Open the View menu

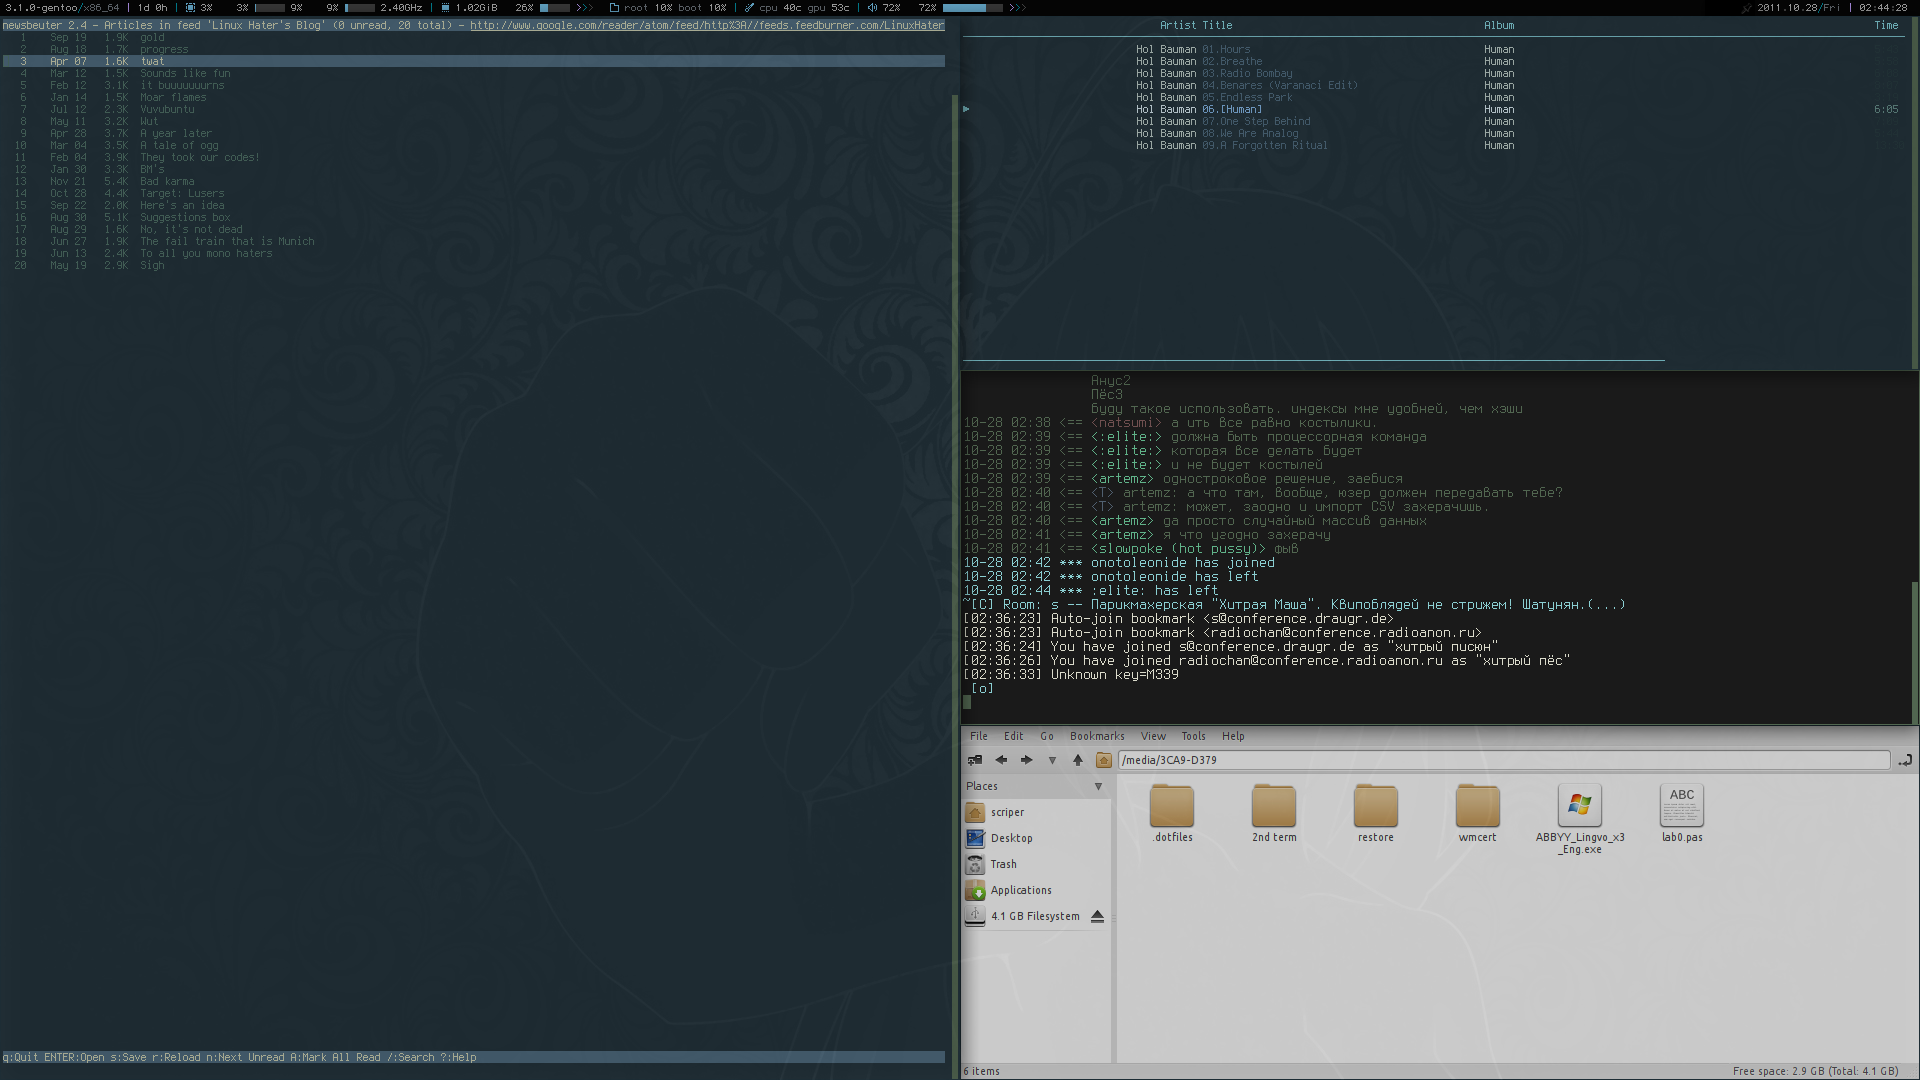1153,736
